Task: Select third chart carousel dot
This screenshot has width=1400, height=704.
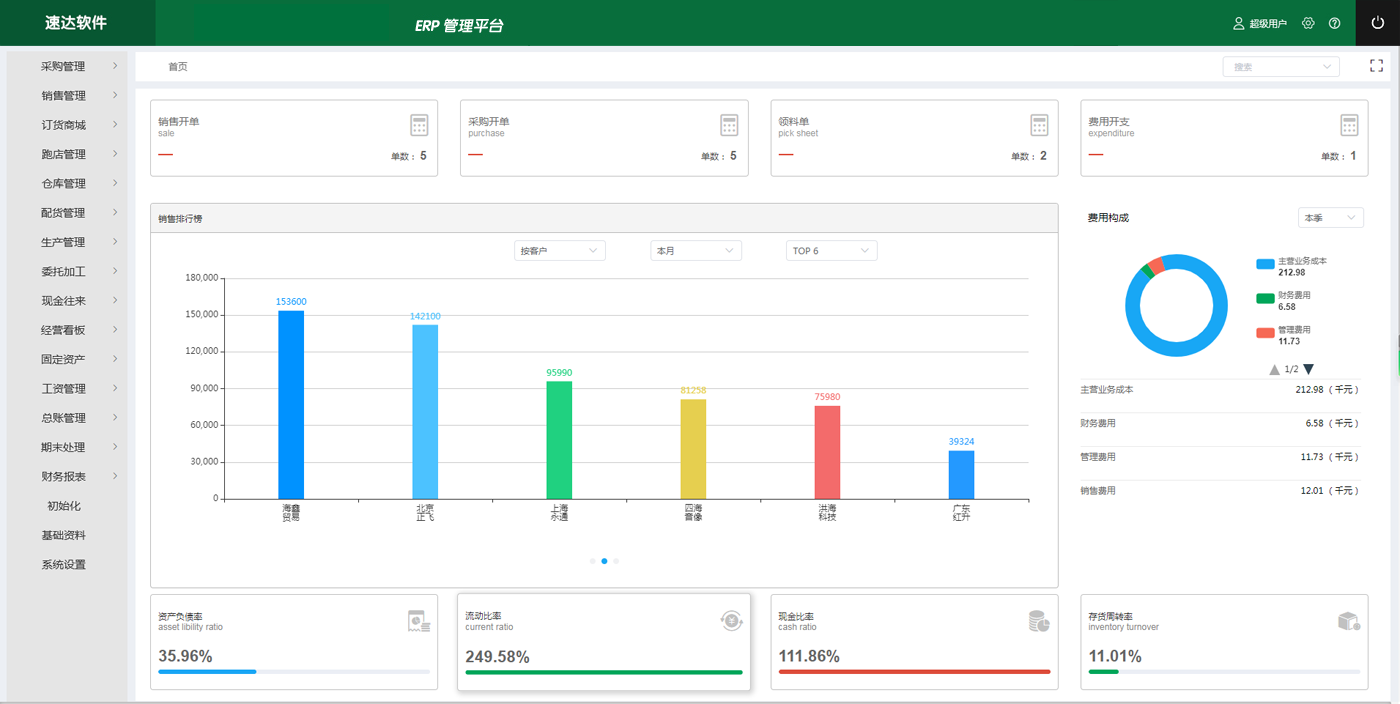Action: tap(616, 561)
